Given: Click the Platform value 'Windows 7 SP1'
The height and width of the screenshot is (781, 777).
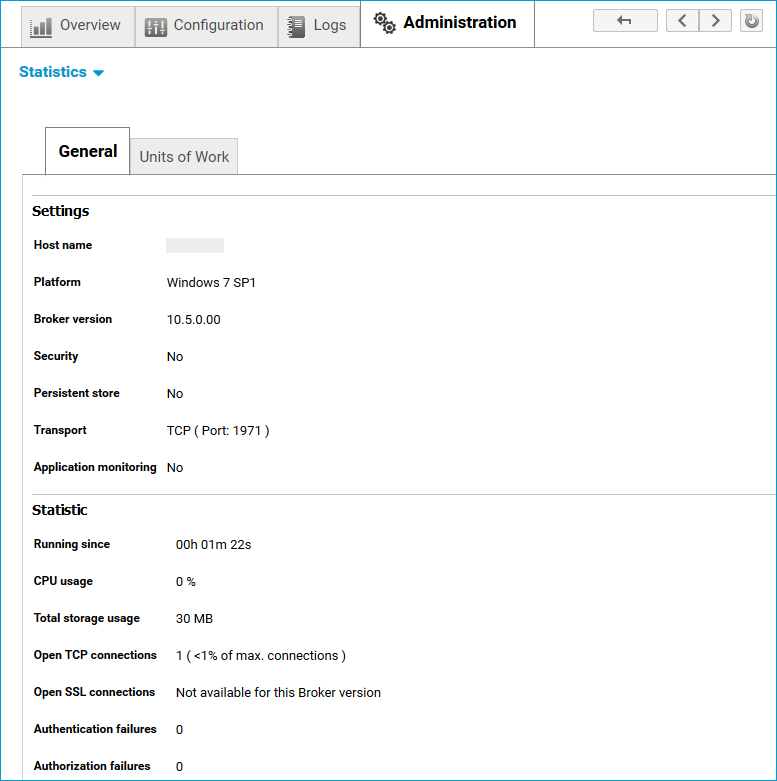Looking at the screenshot, I should (x=211, y=283).
